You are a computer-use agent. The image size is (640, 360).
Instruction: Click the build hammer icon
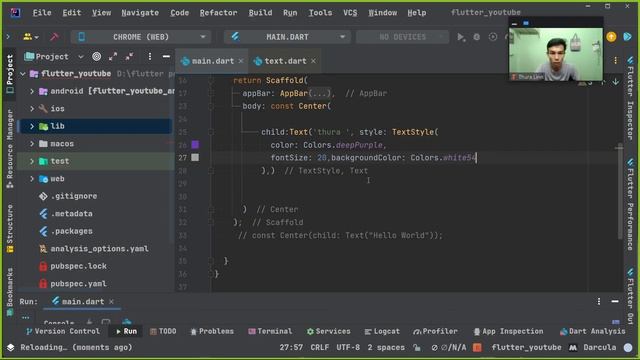(x=54, y=37)
